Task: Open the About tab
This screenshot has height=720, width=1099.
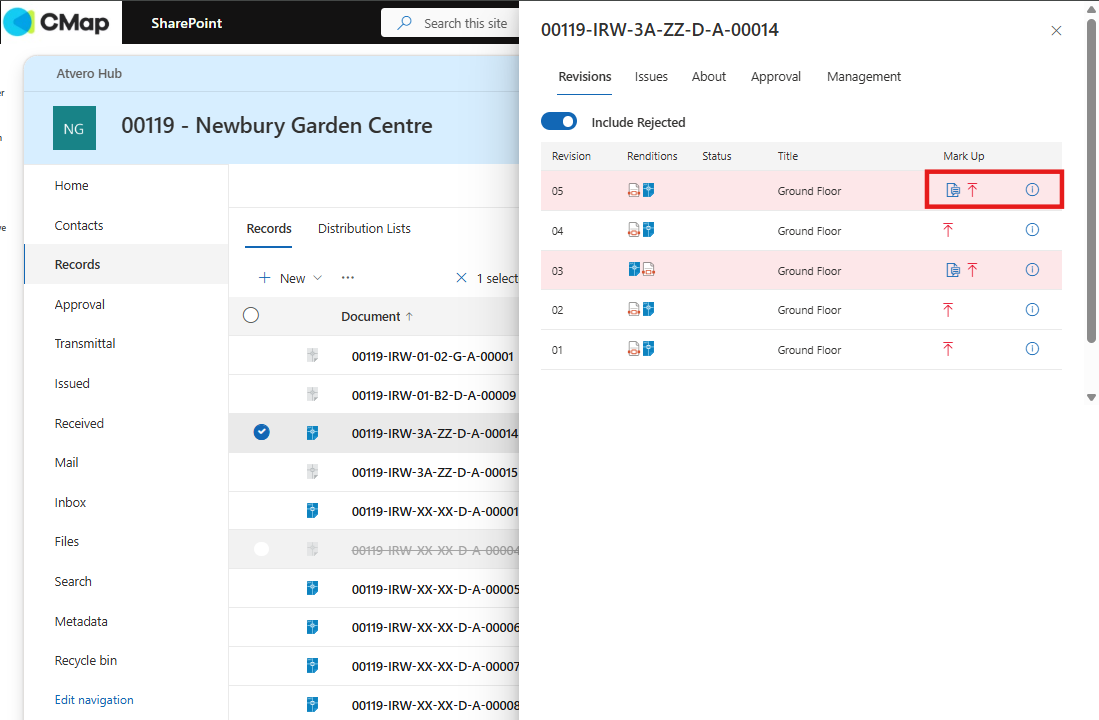Action: pyautogui.click(x=709, y=76)
